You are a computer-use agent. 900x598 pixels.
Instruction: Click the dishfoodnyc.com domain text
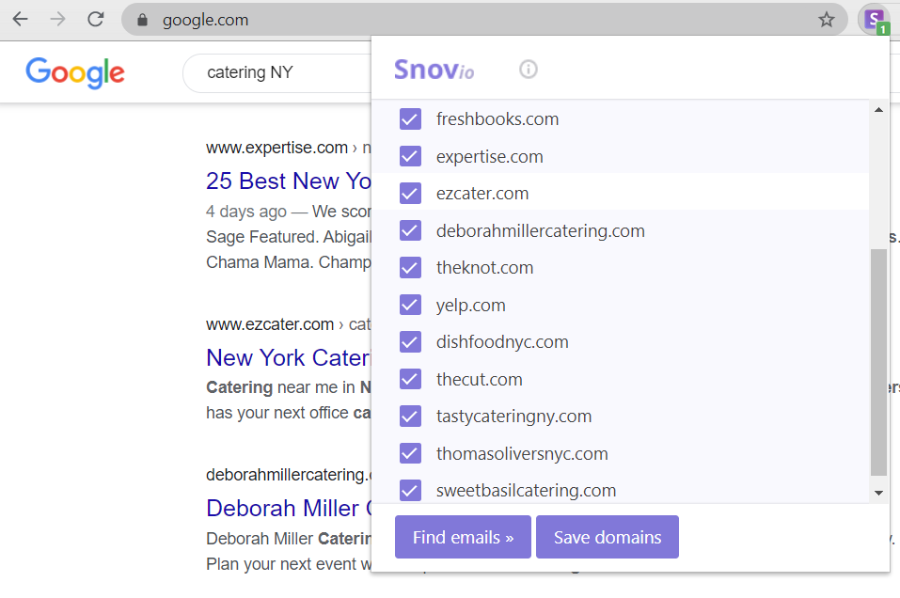[x=502, y=342]
